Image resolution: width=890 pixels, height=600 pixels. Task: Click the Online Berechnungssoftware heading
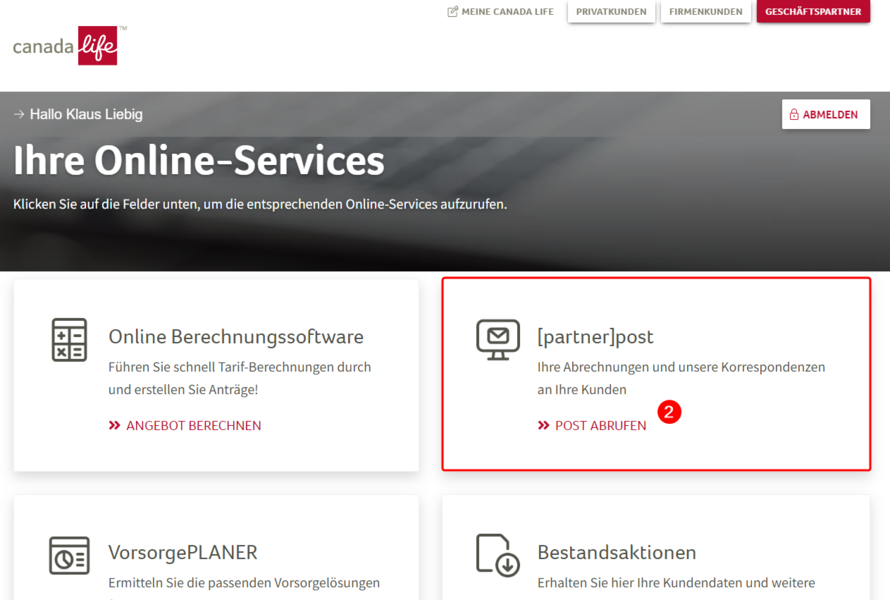click(236, 337)
